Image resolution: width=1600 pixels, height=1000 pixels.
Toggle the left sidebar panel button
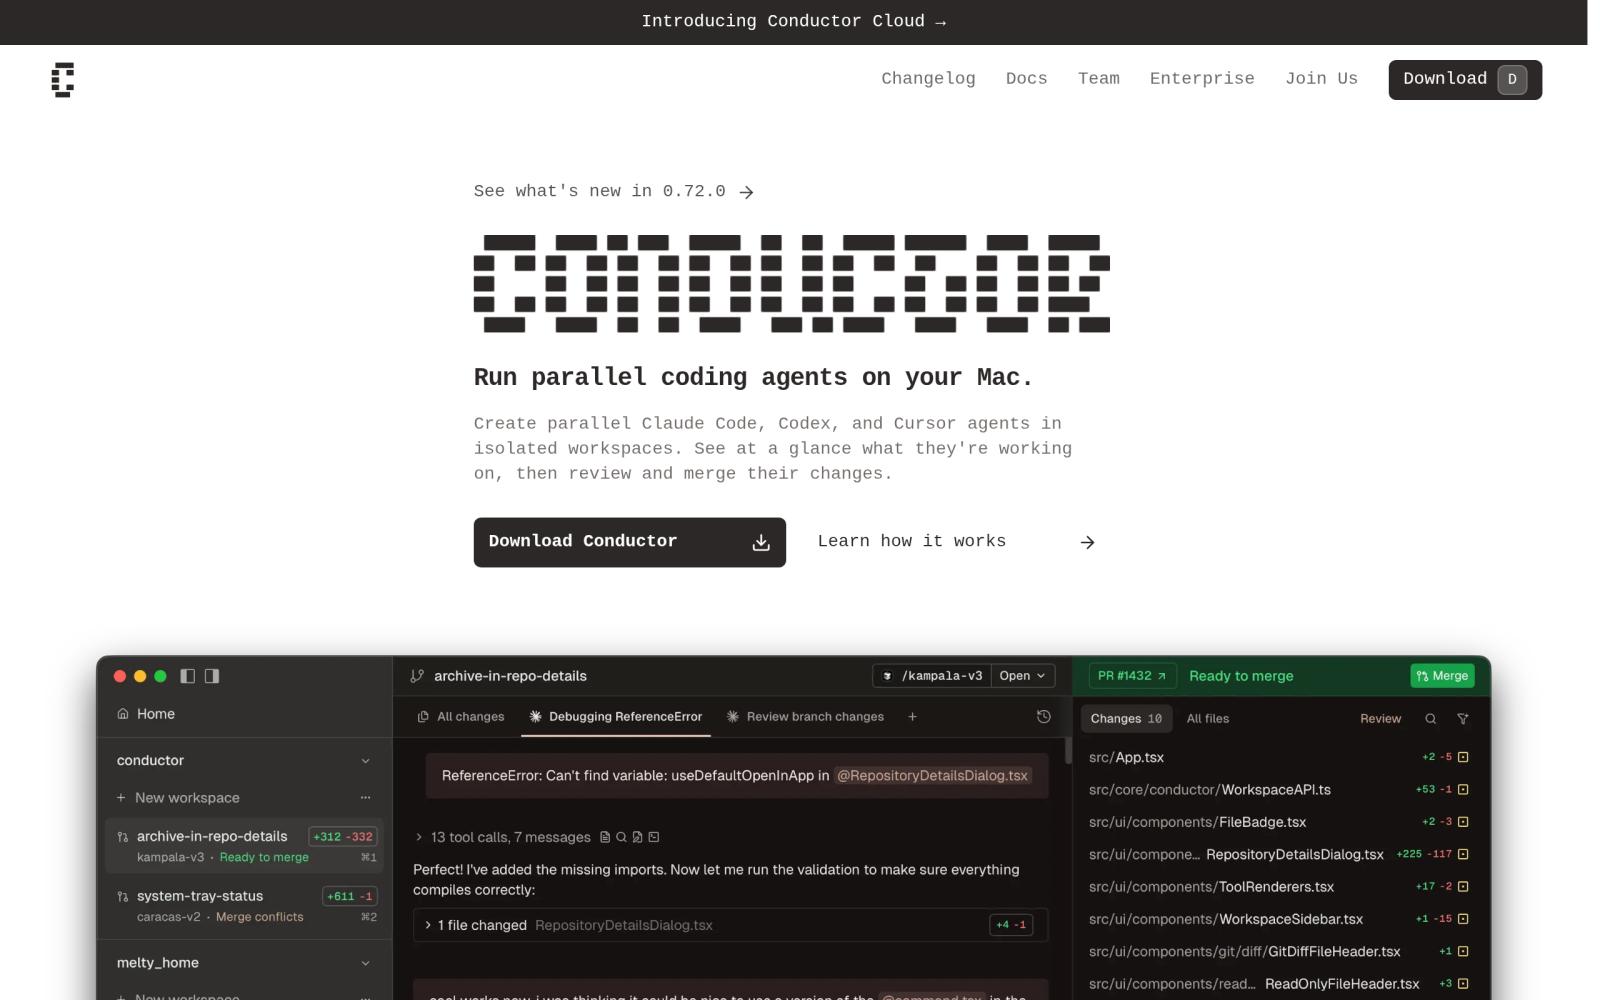click(187, 676)
